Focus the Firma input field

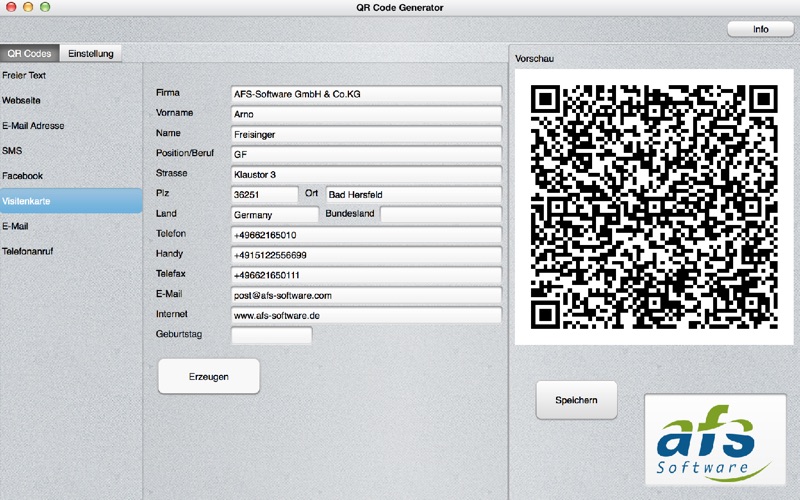pos(366,94)
